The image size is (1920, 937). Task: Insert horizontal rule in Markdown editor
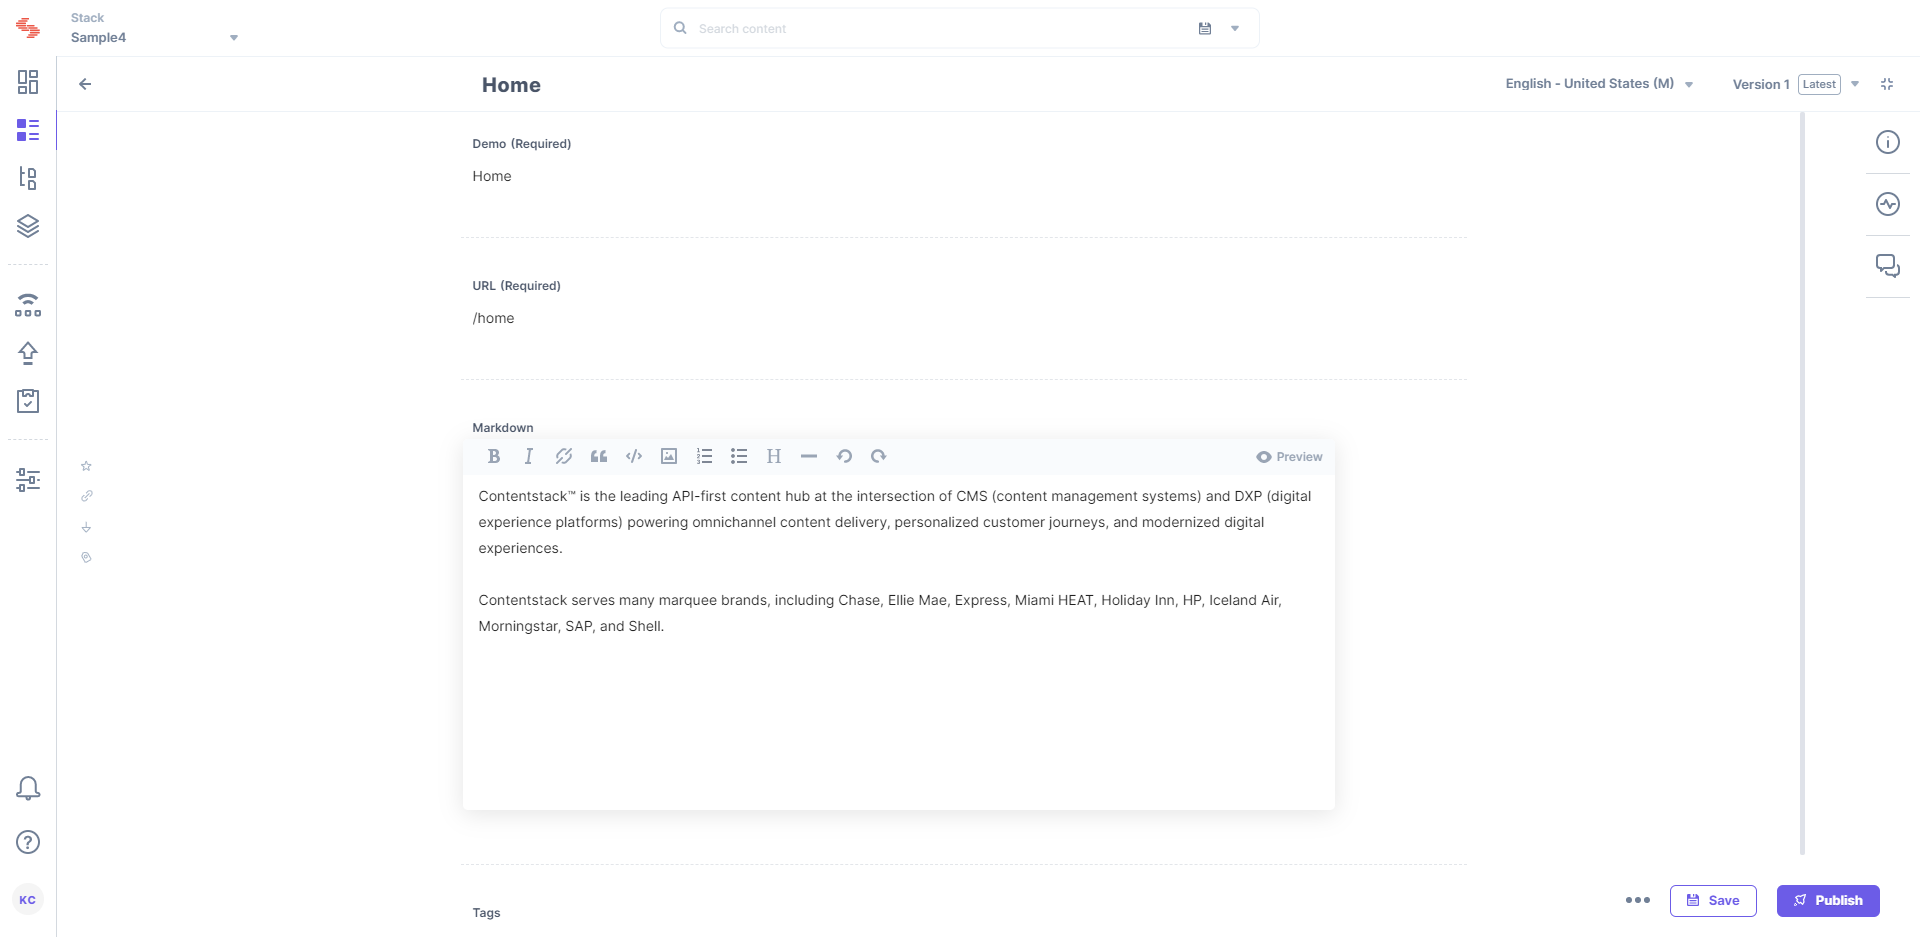(809, 456)
